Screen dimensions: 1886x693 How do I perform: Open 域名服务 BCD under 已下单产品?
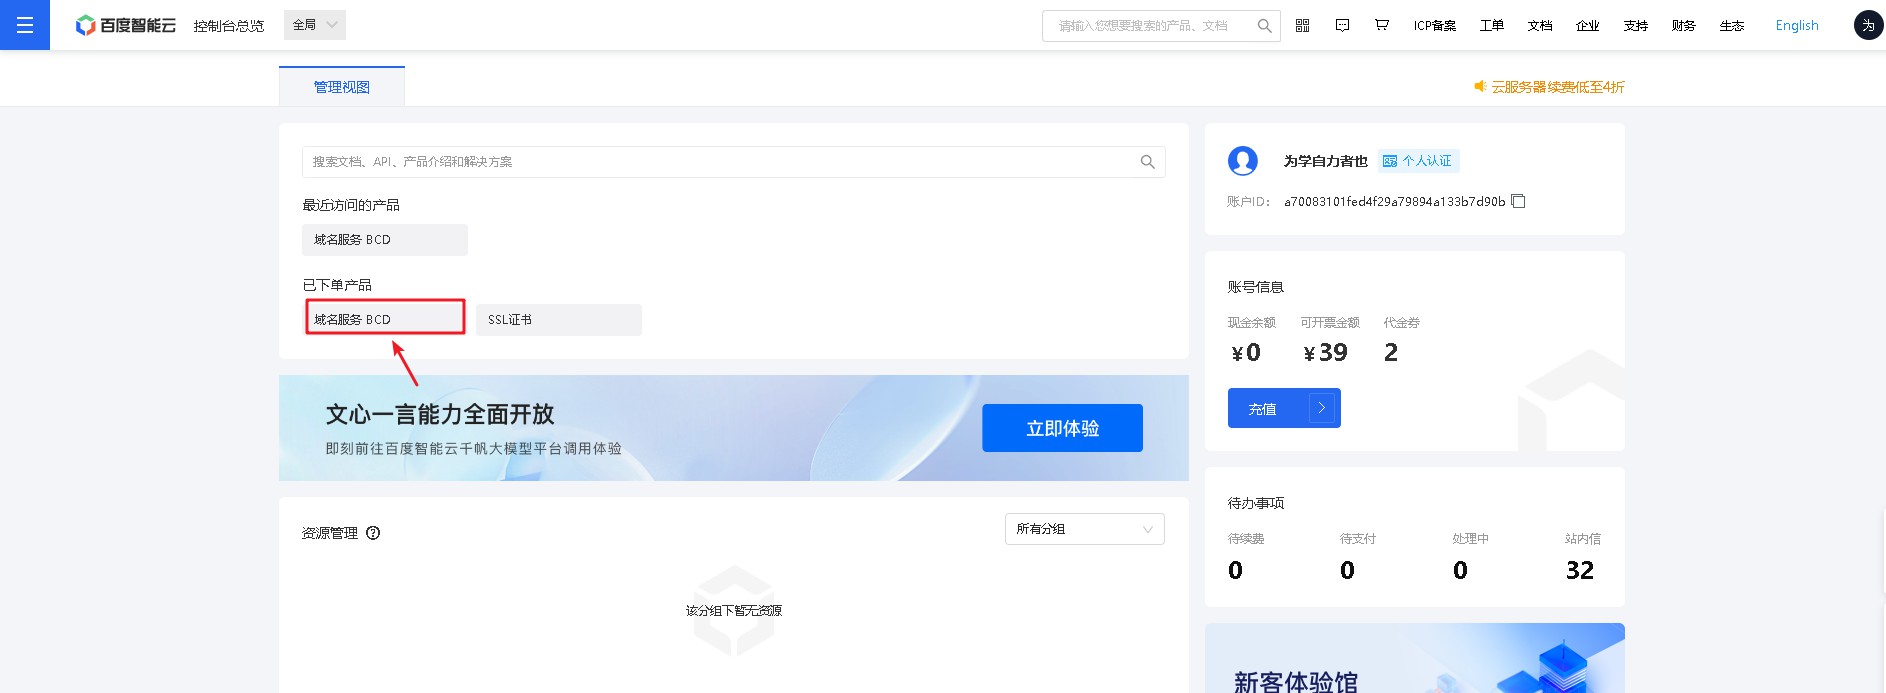click(385, 320)
